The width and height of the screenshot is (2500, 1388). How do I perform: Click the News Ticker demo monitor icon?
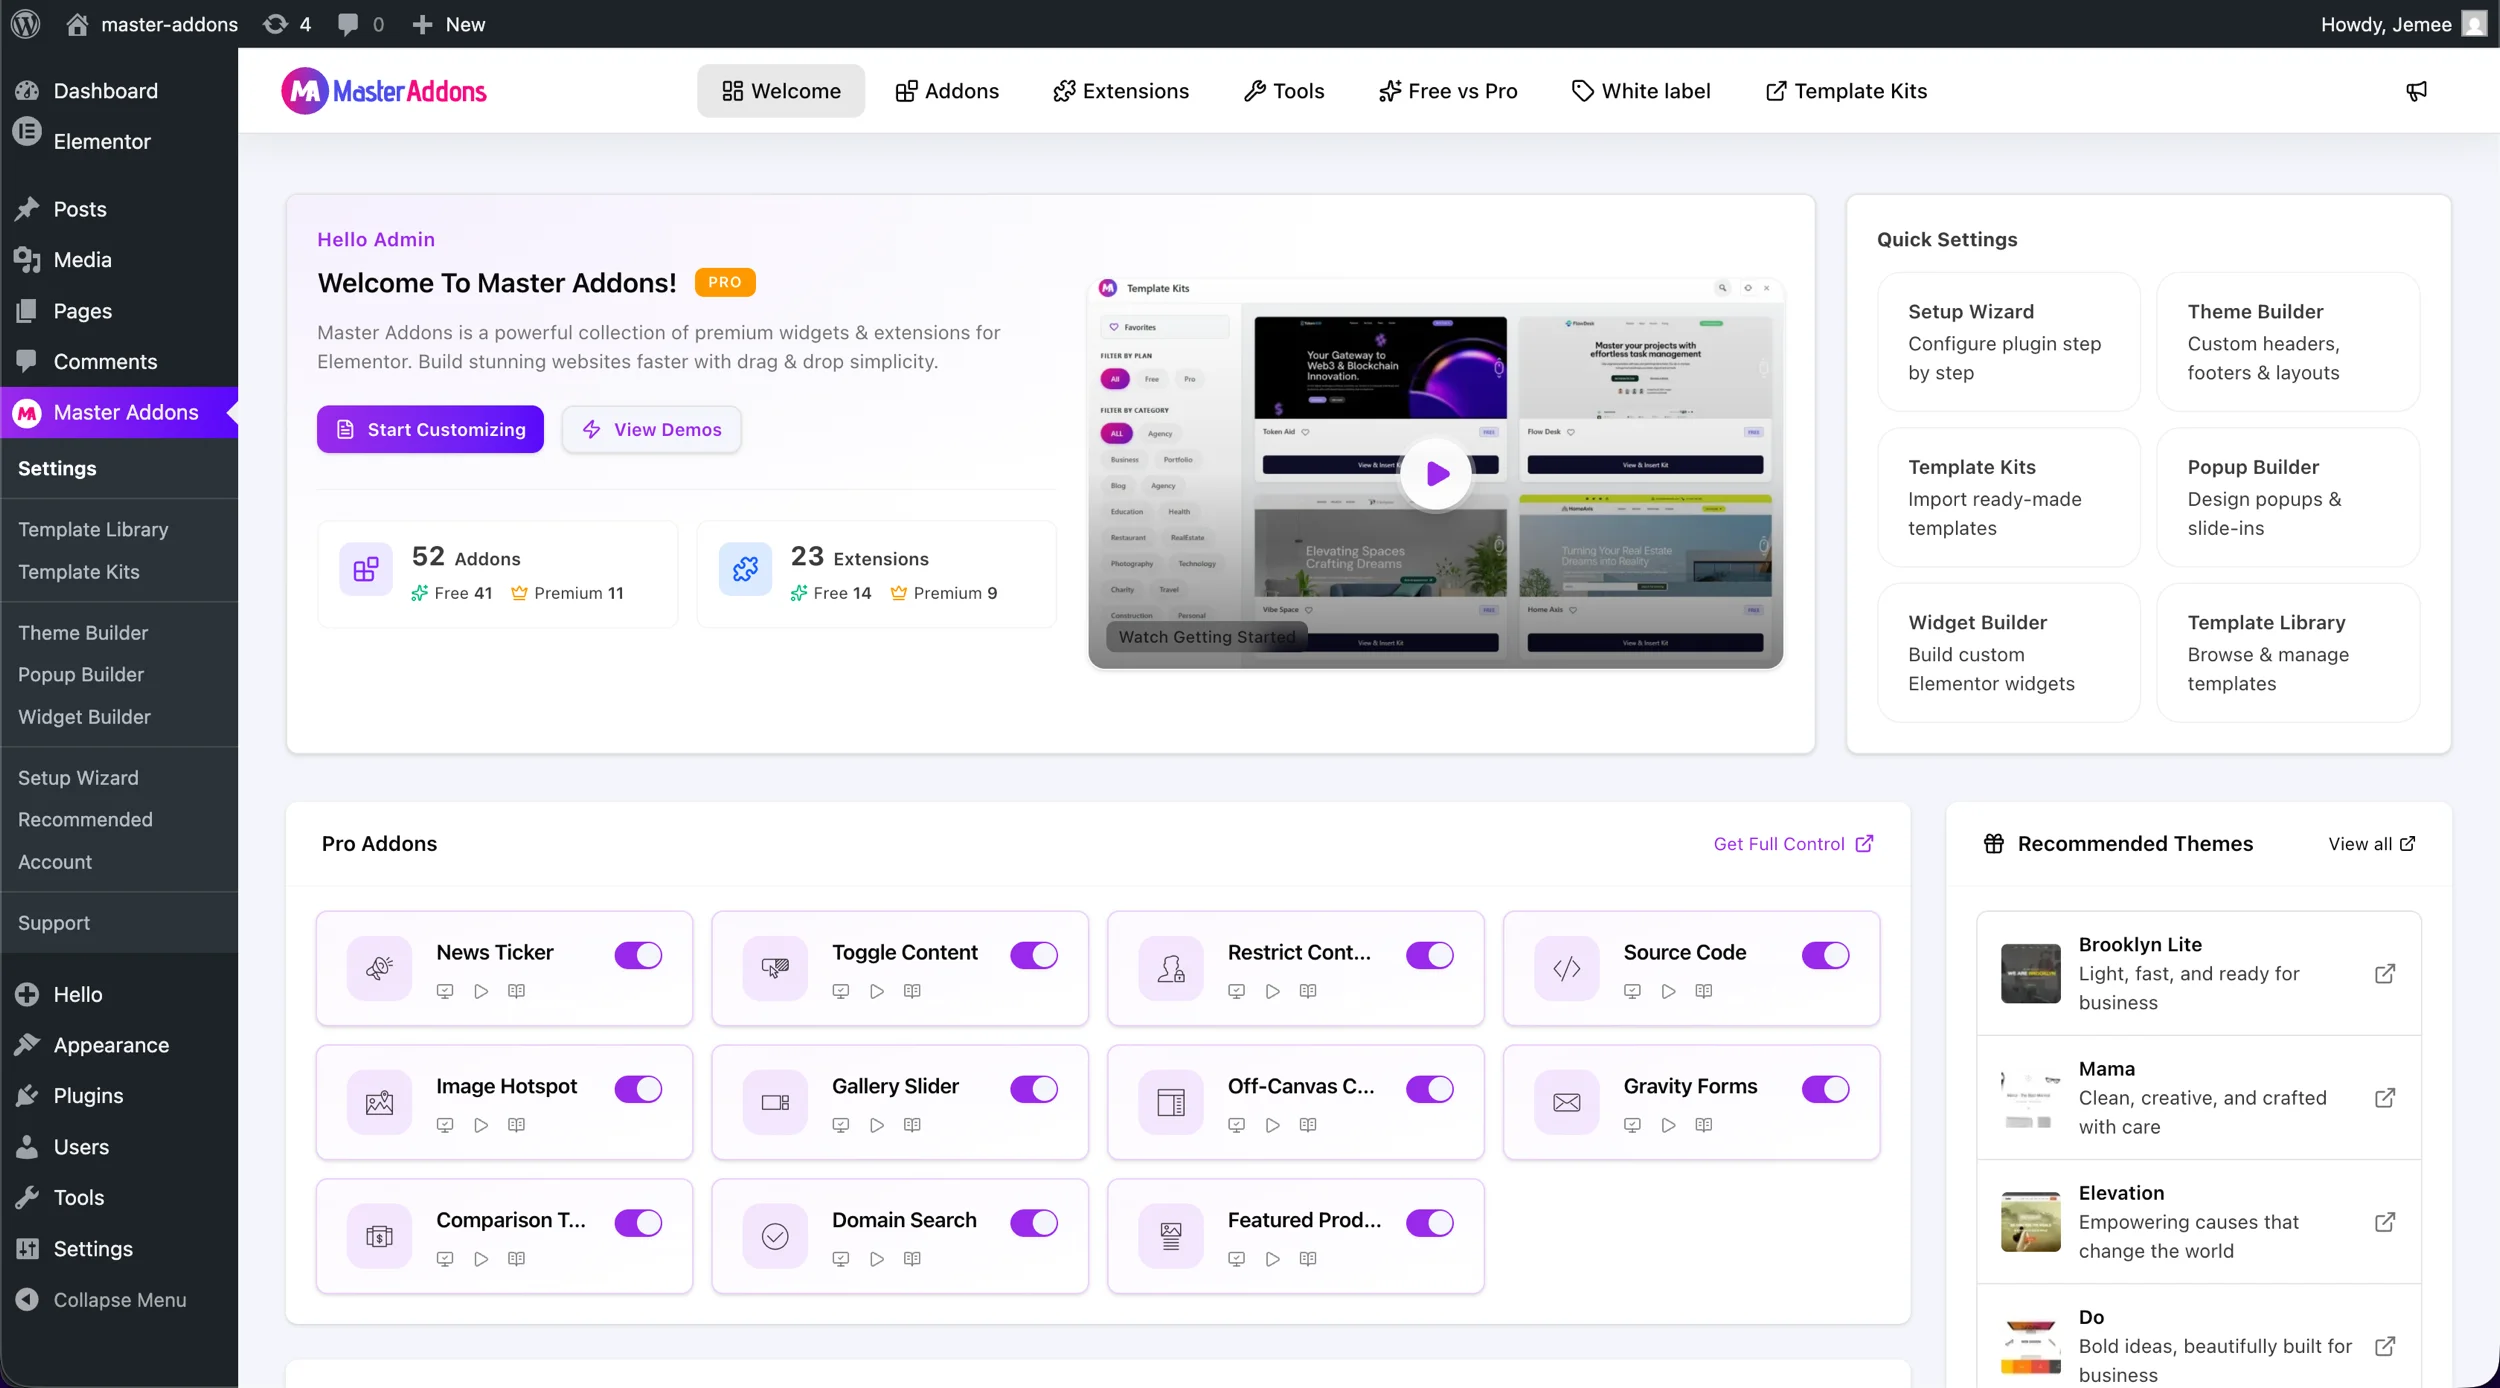pyautogui.click(x=445, y=991)
